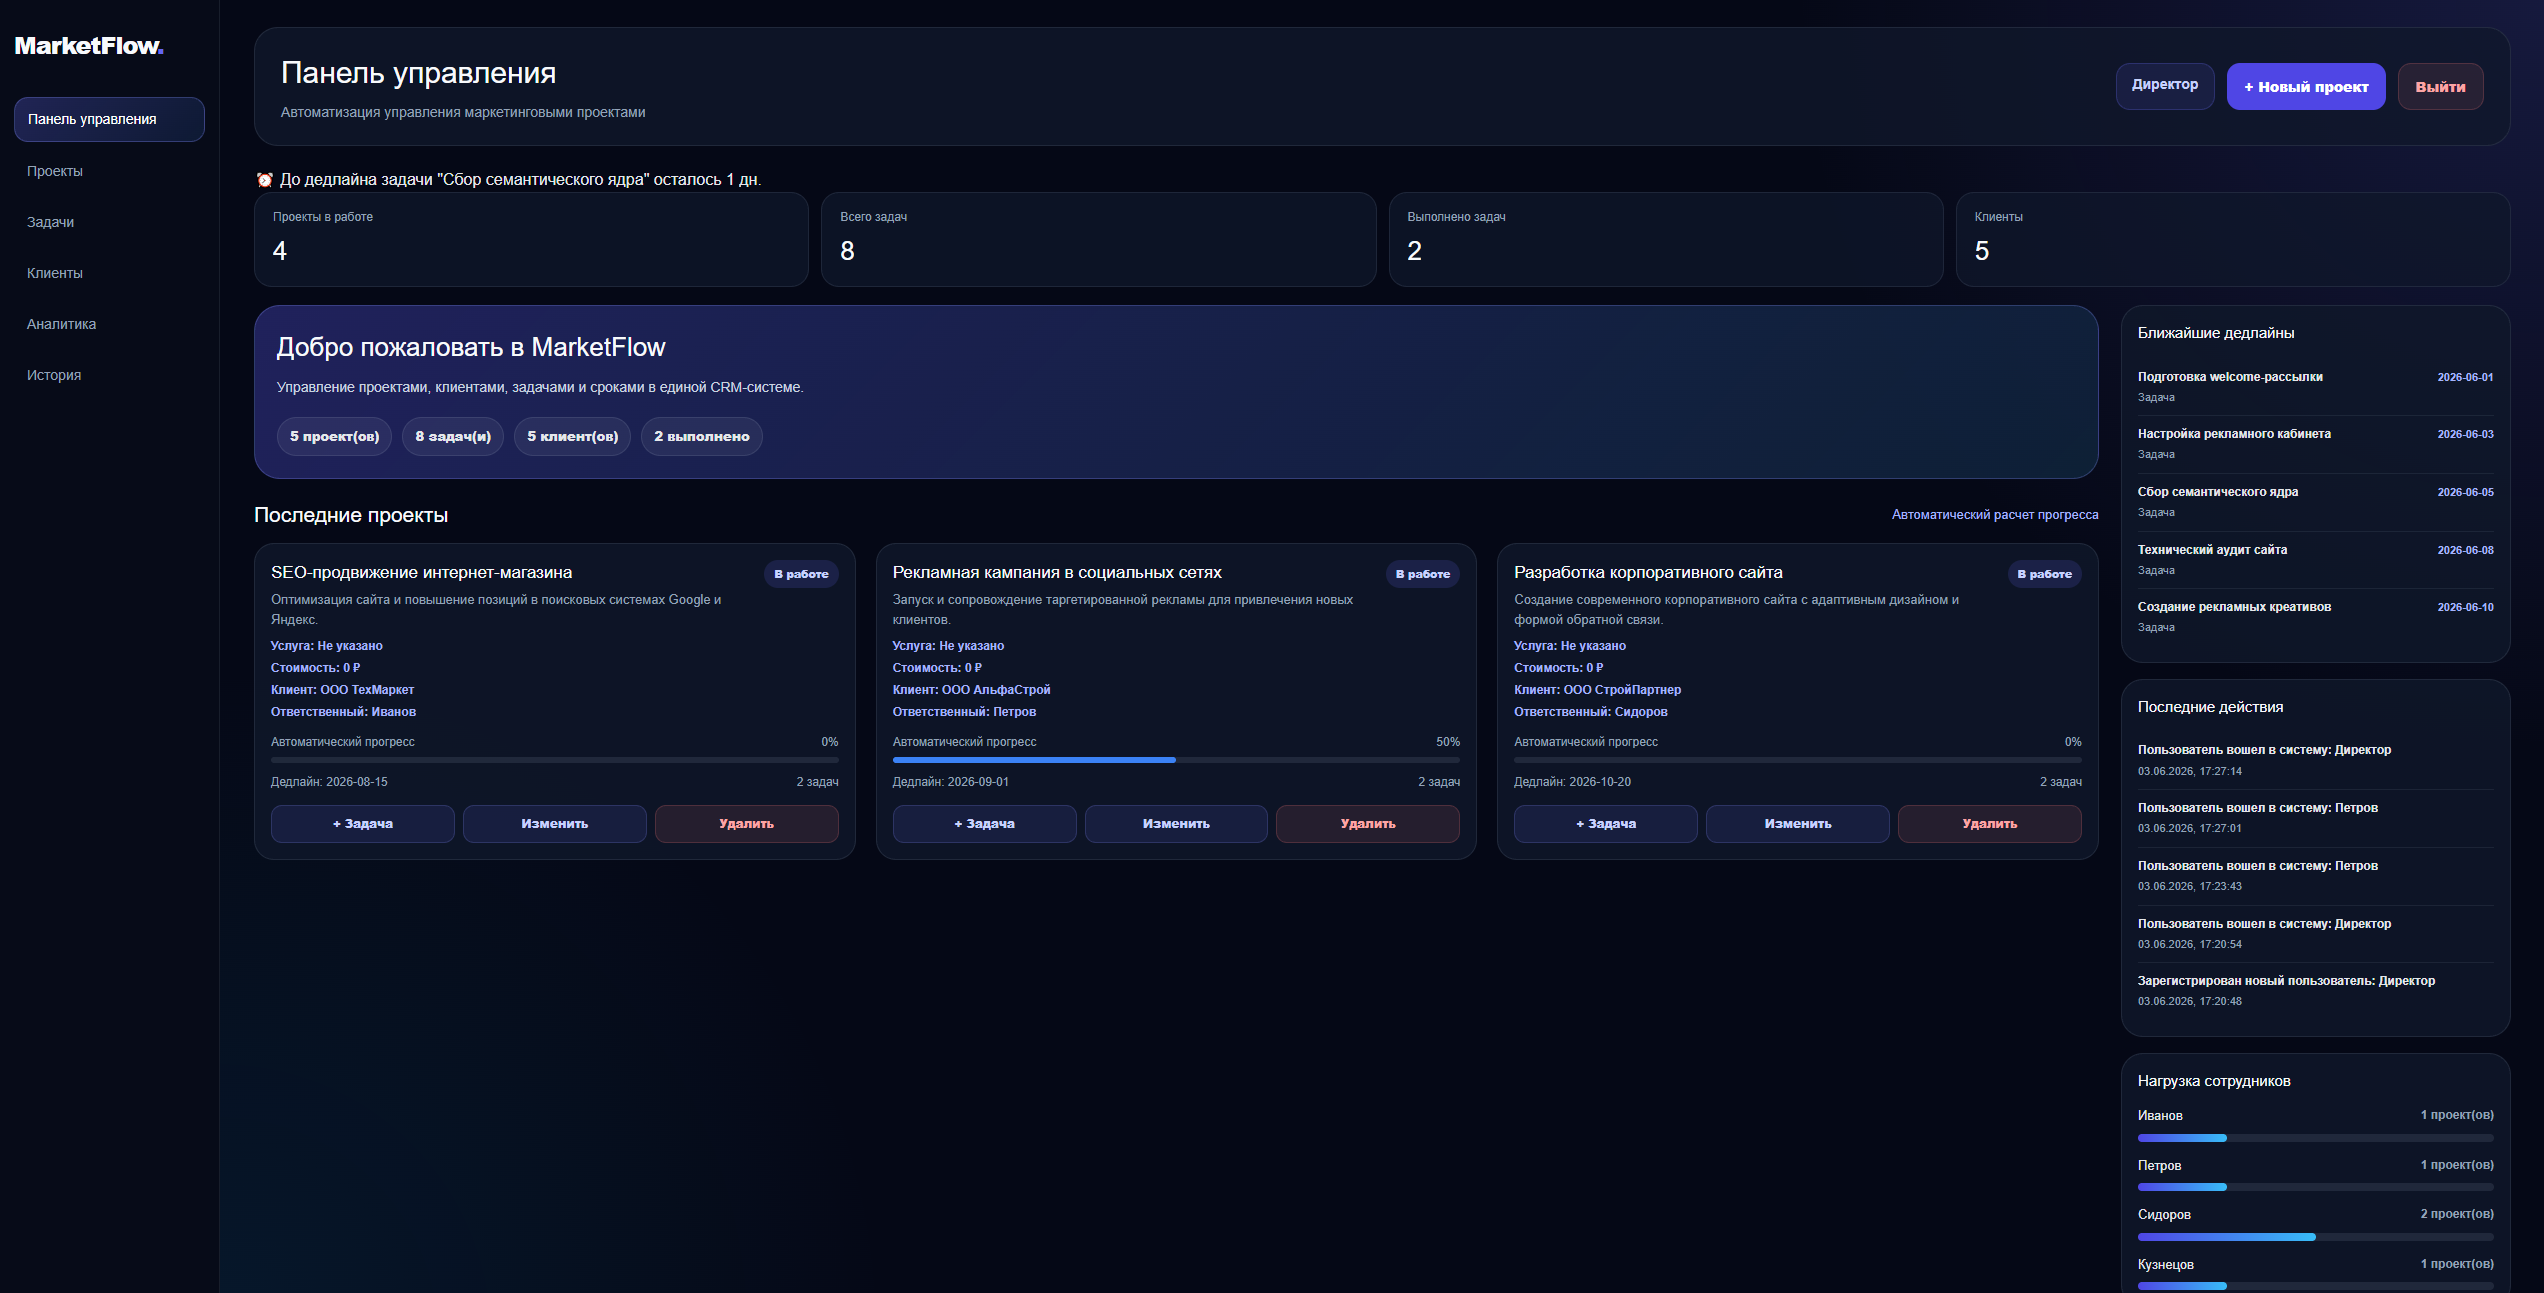
Task: Click the alarm clock deadline icon
Action: click(265, 180)
